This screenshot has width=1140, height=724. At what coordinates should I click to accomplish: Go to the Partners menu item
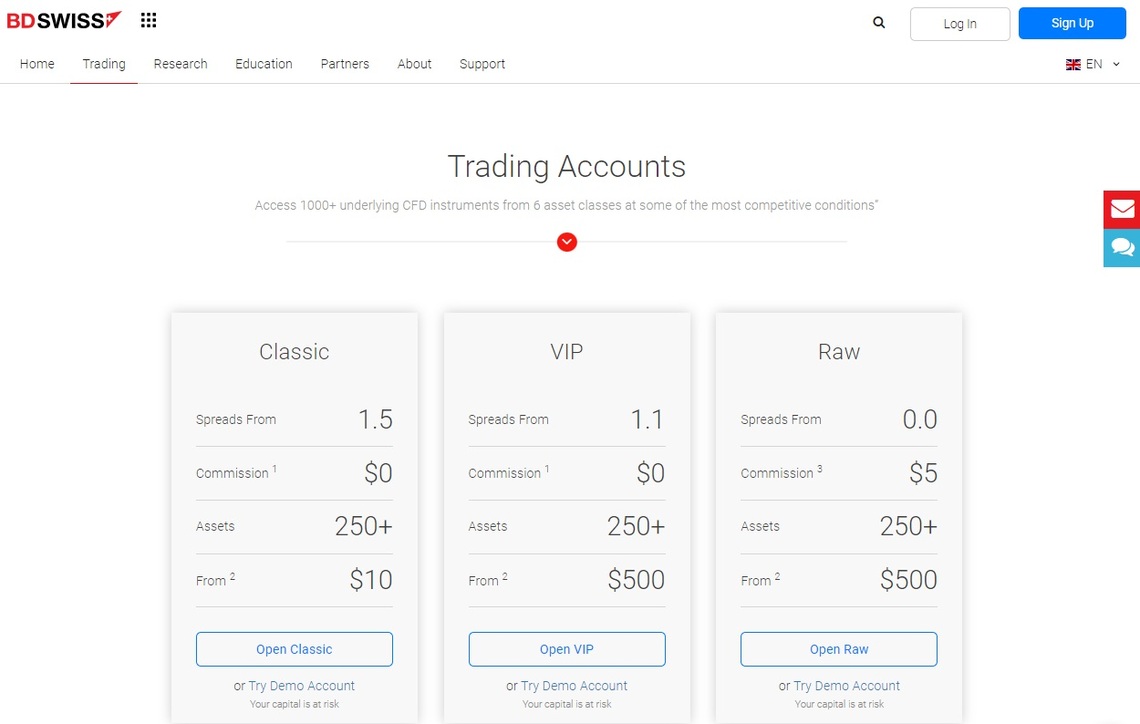tap(345, 64)
